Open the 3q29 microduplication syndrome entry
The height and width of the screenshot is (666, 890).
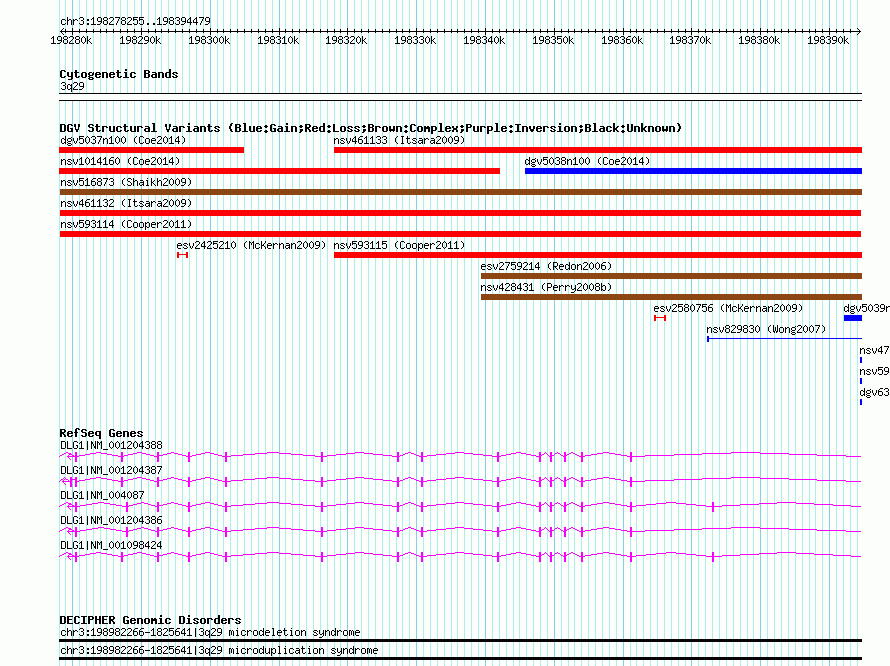pos(460,659)
